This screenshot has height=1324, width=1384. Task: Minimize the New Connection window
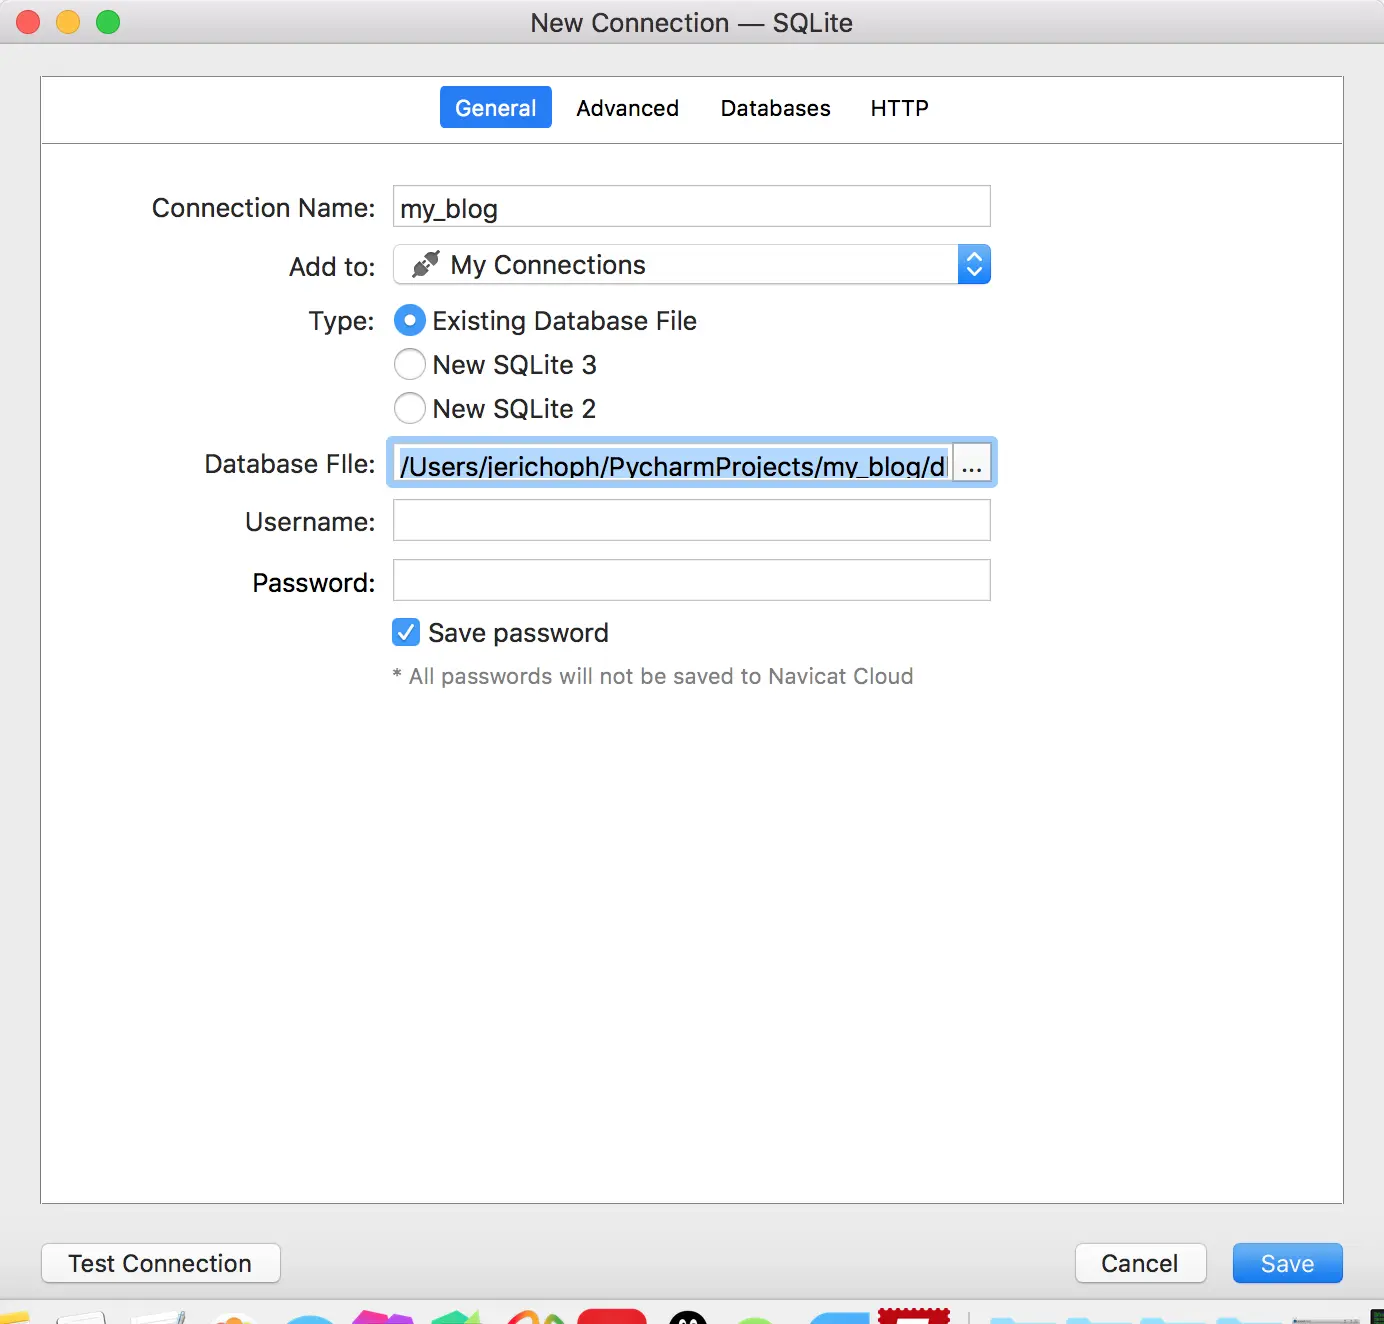pyautogui.click(x=68, y=22)
